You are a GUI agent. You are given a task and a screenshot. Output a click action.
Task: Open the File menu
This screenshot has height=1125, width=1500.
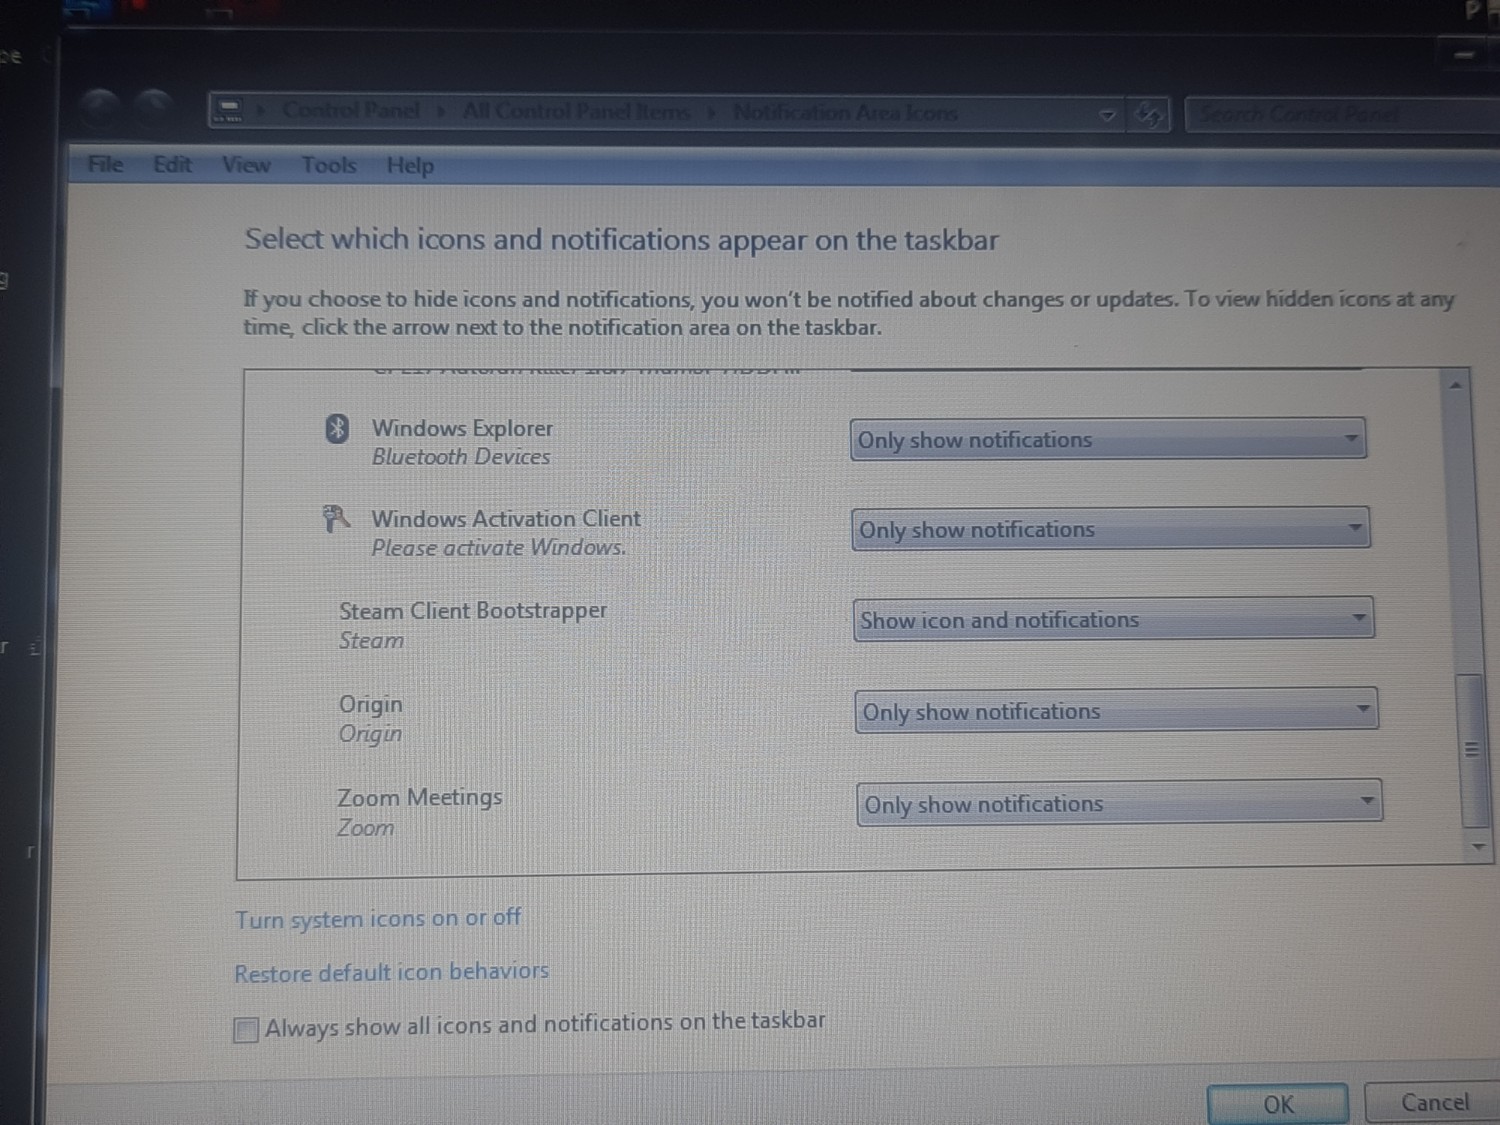pos(105,164)
